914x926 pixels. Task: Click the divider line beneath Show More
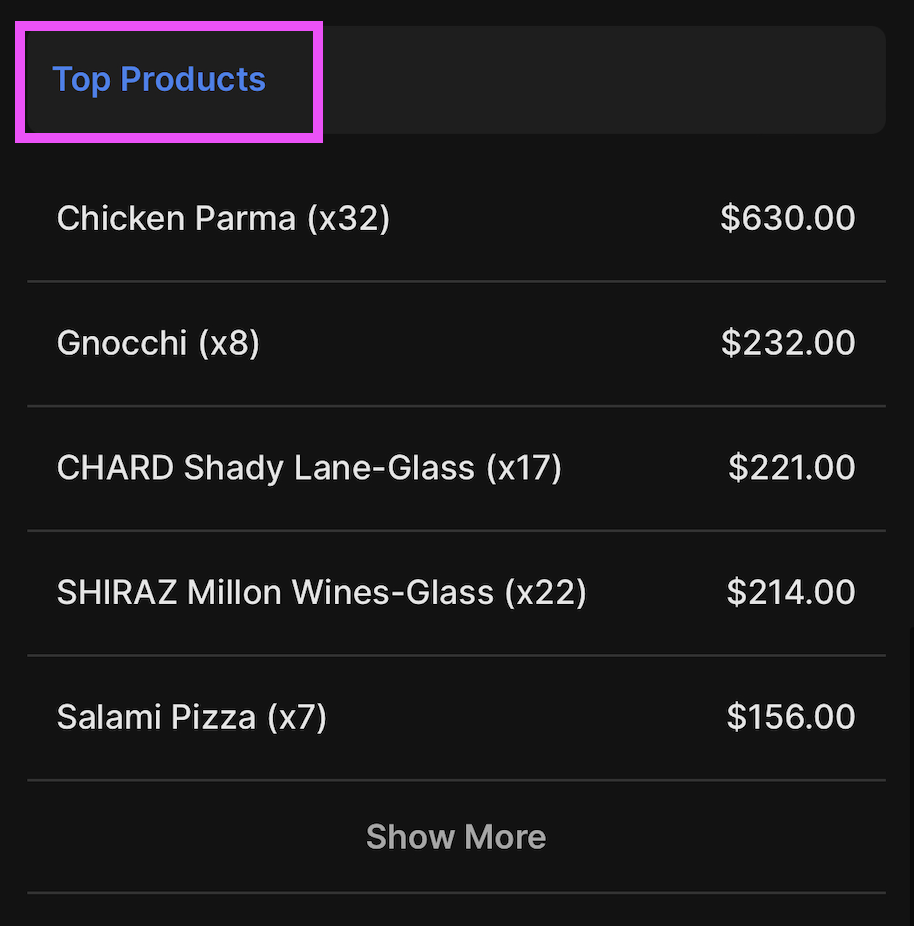pos(456,892)
